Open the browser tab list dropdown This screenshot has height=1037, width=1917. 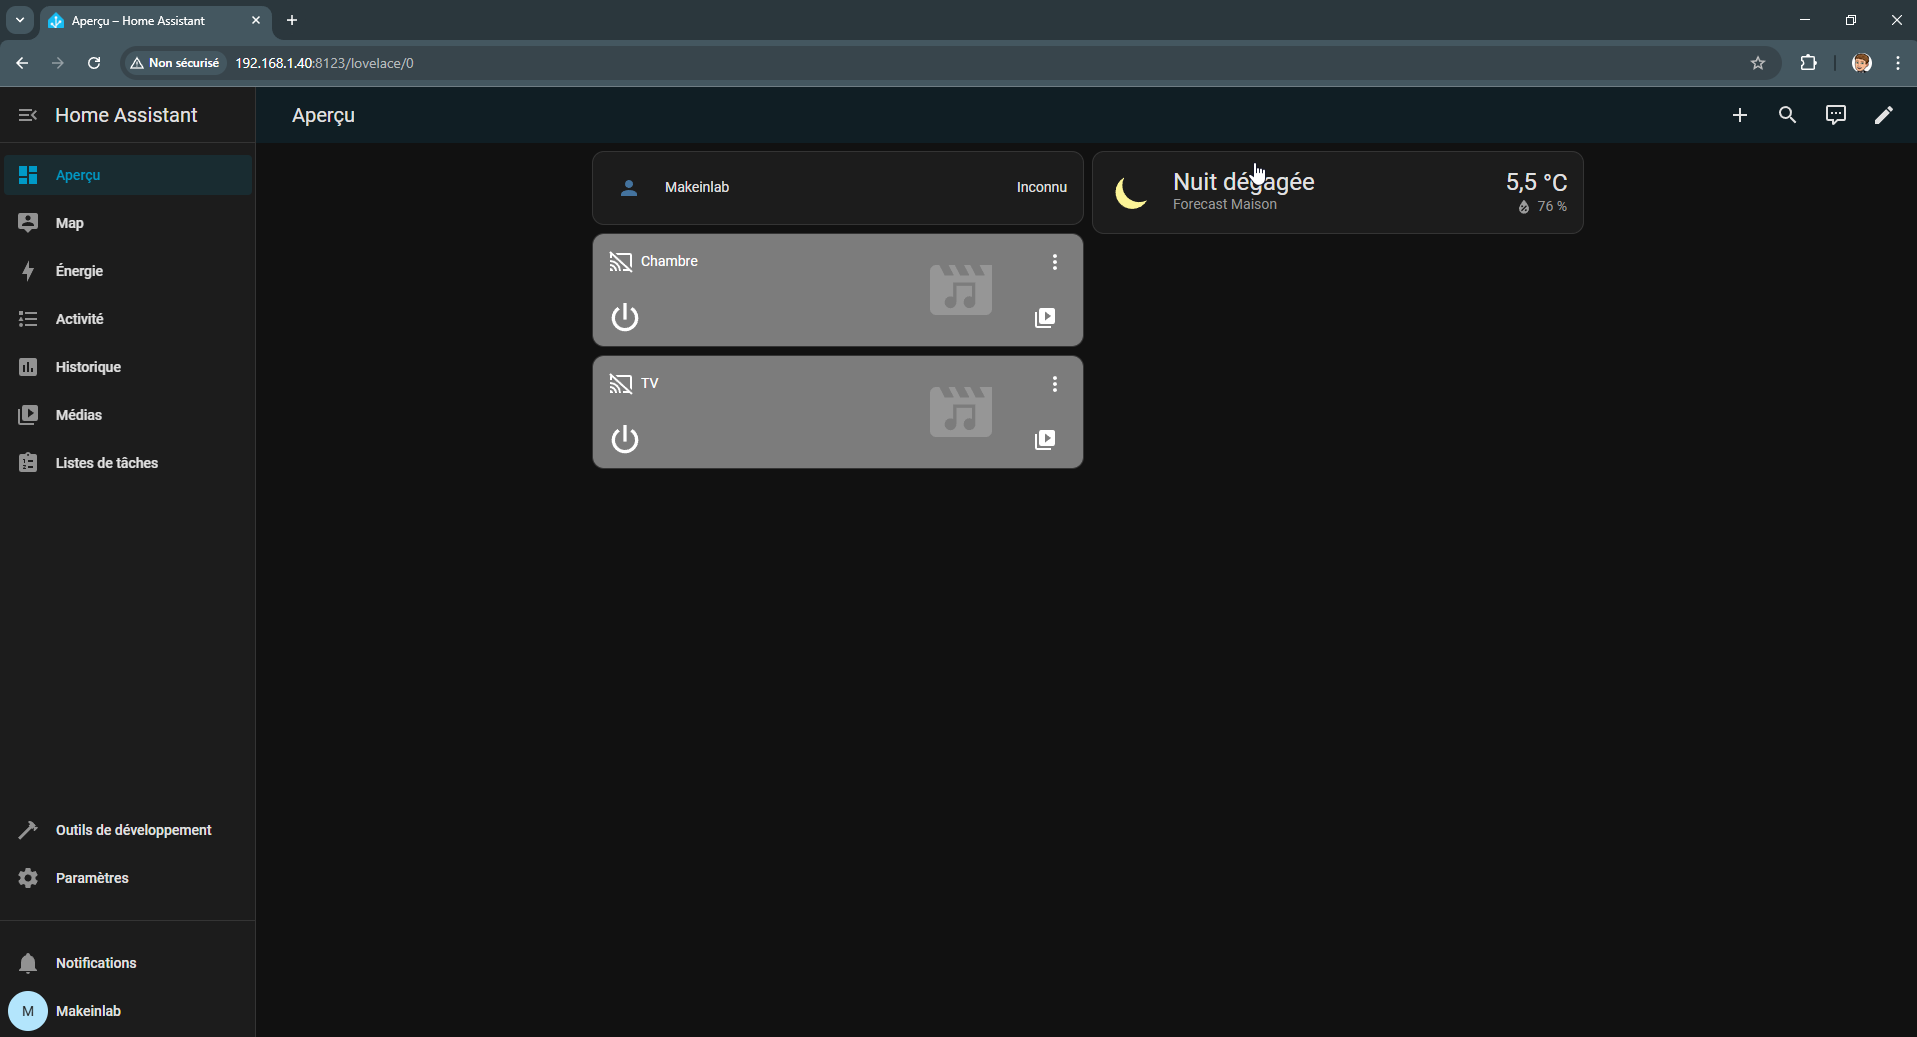coord(20,20)
